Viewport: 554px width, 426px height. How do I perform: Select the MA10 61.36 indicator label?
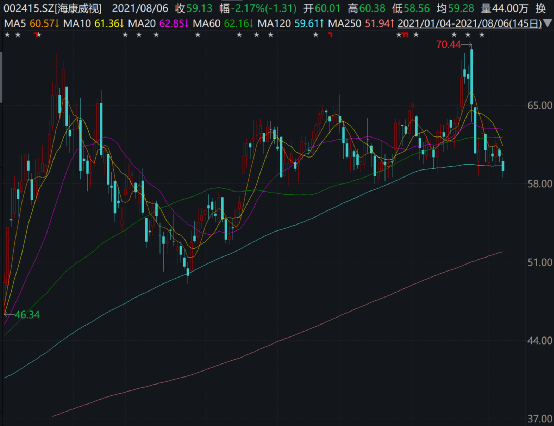coord(94,24)
